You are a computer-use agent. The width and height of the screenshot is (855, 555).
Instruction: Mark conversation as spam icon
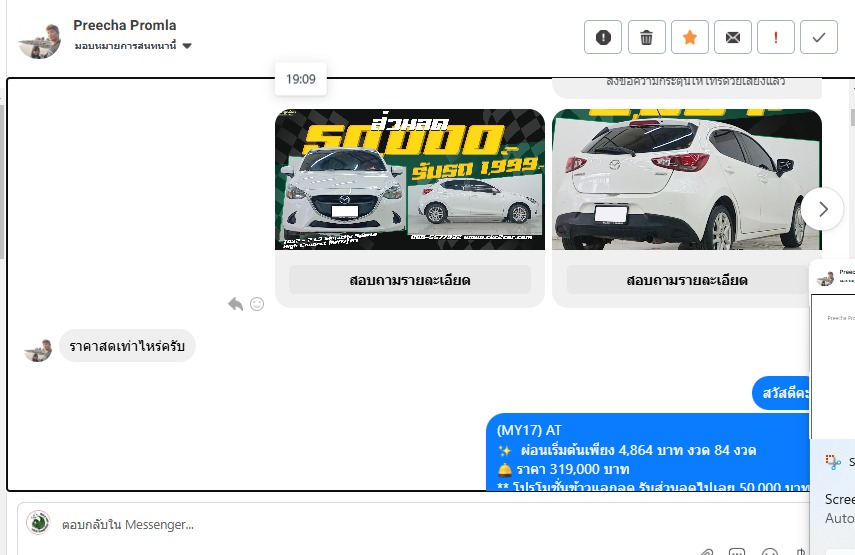coord(603,37)
